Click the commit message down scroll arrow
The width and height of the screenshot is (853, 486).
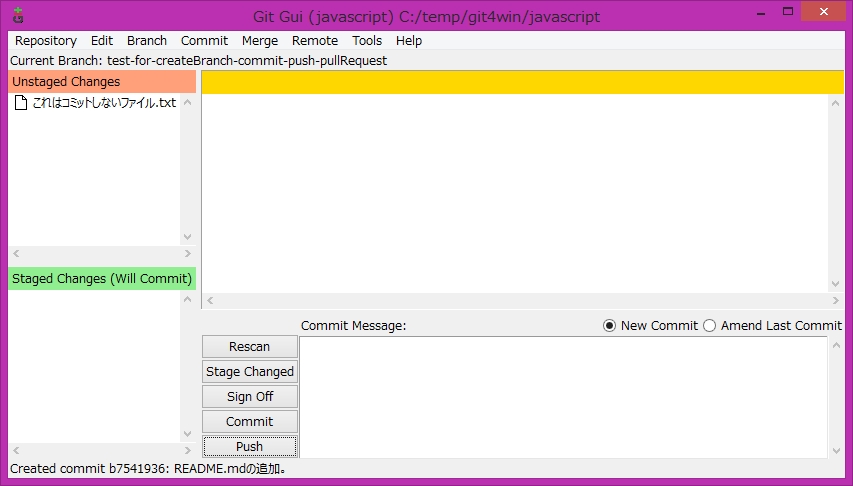(836, 451)
